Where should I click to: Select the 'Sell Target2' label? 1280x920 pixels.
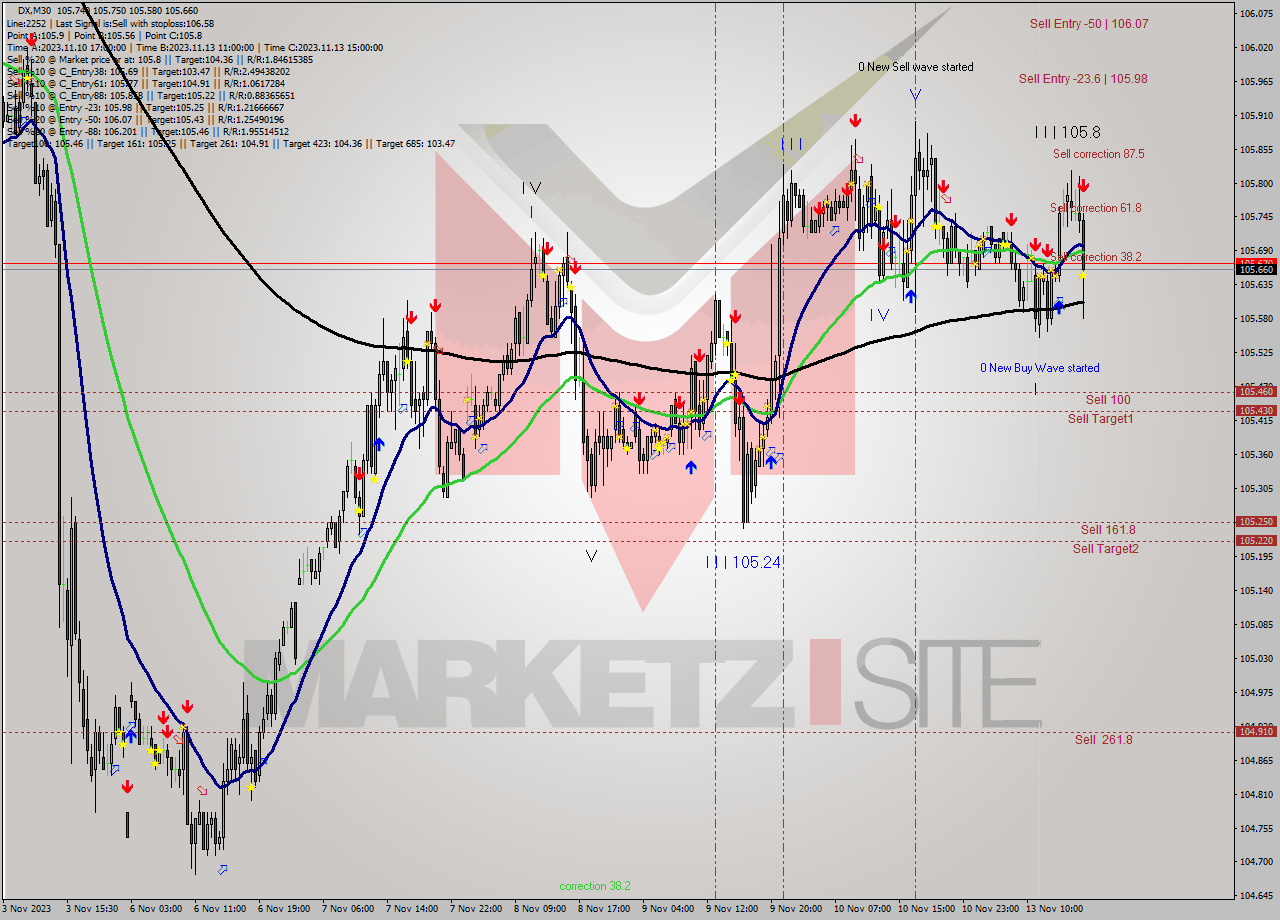click(1105, 548)
